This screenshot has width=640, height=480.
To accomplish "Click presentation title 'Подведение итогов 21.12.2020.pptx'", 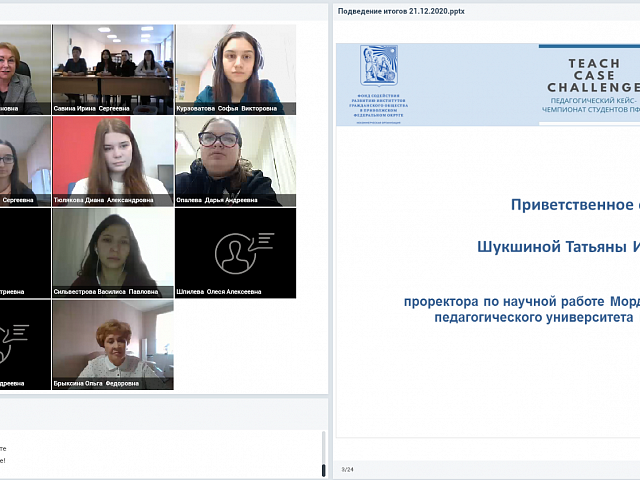I will coord(401,11).
